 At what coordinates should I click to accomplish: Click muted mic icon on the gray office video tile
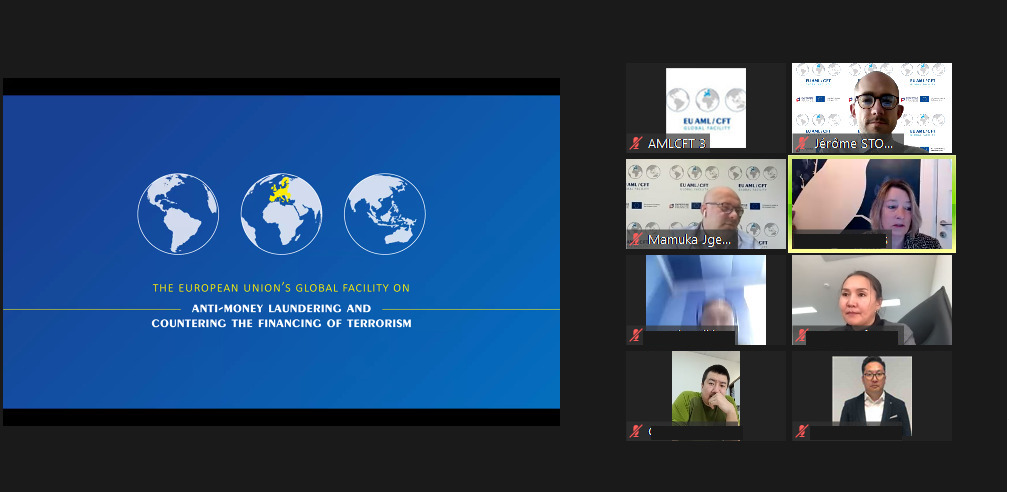point(801,336)
